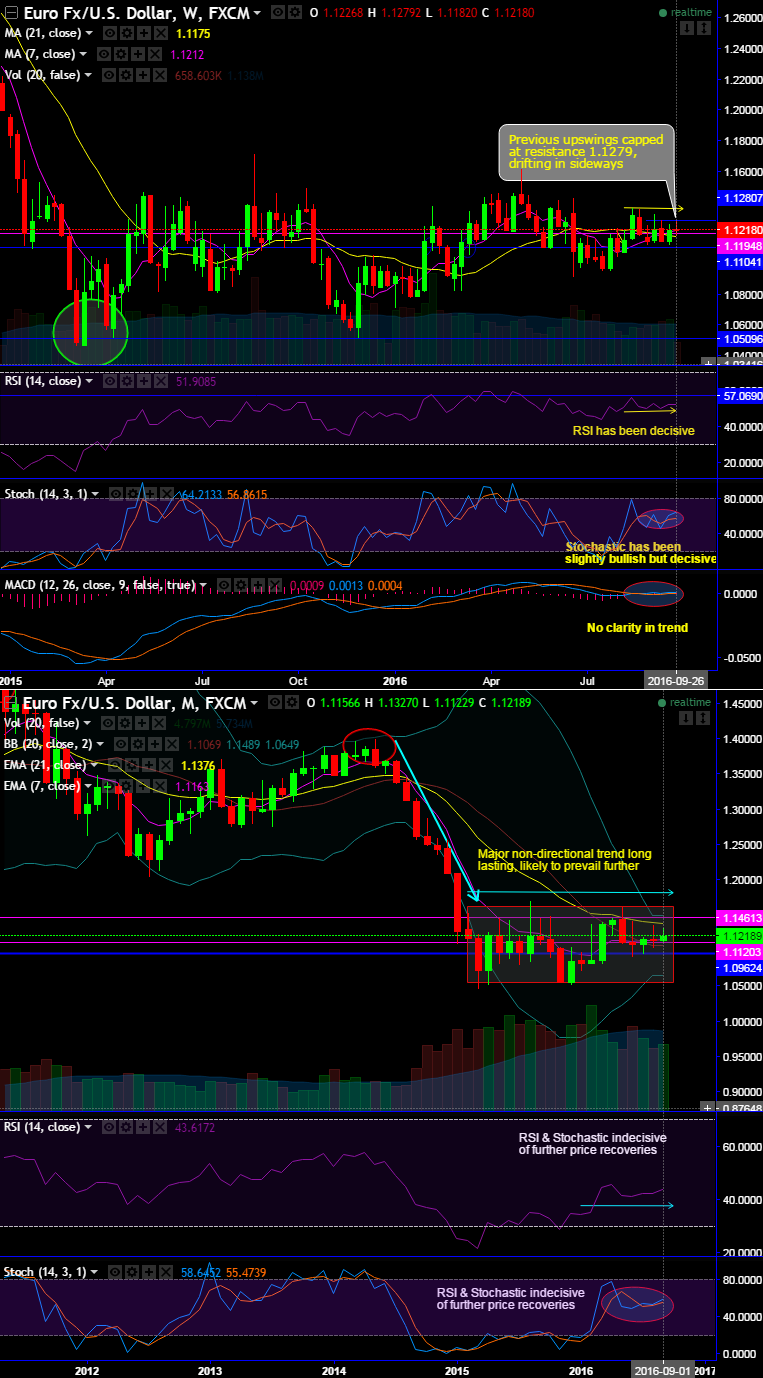Open settings gear for monthly Vol indicator

click(126, 722)
